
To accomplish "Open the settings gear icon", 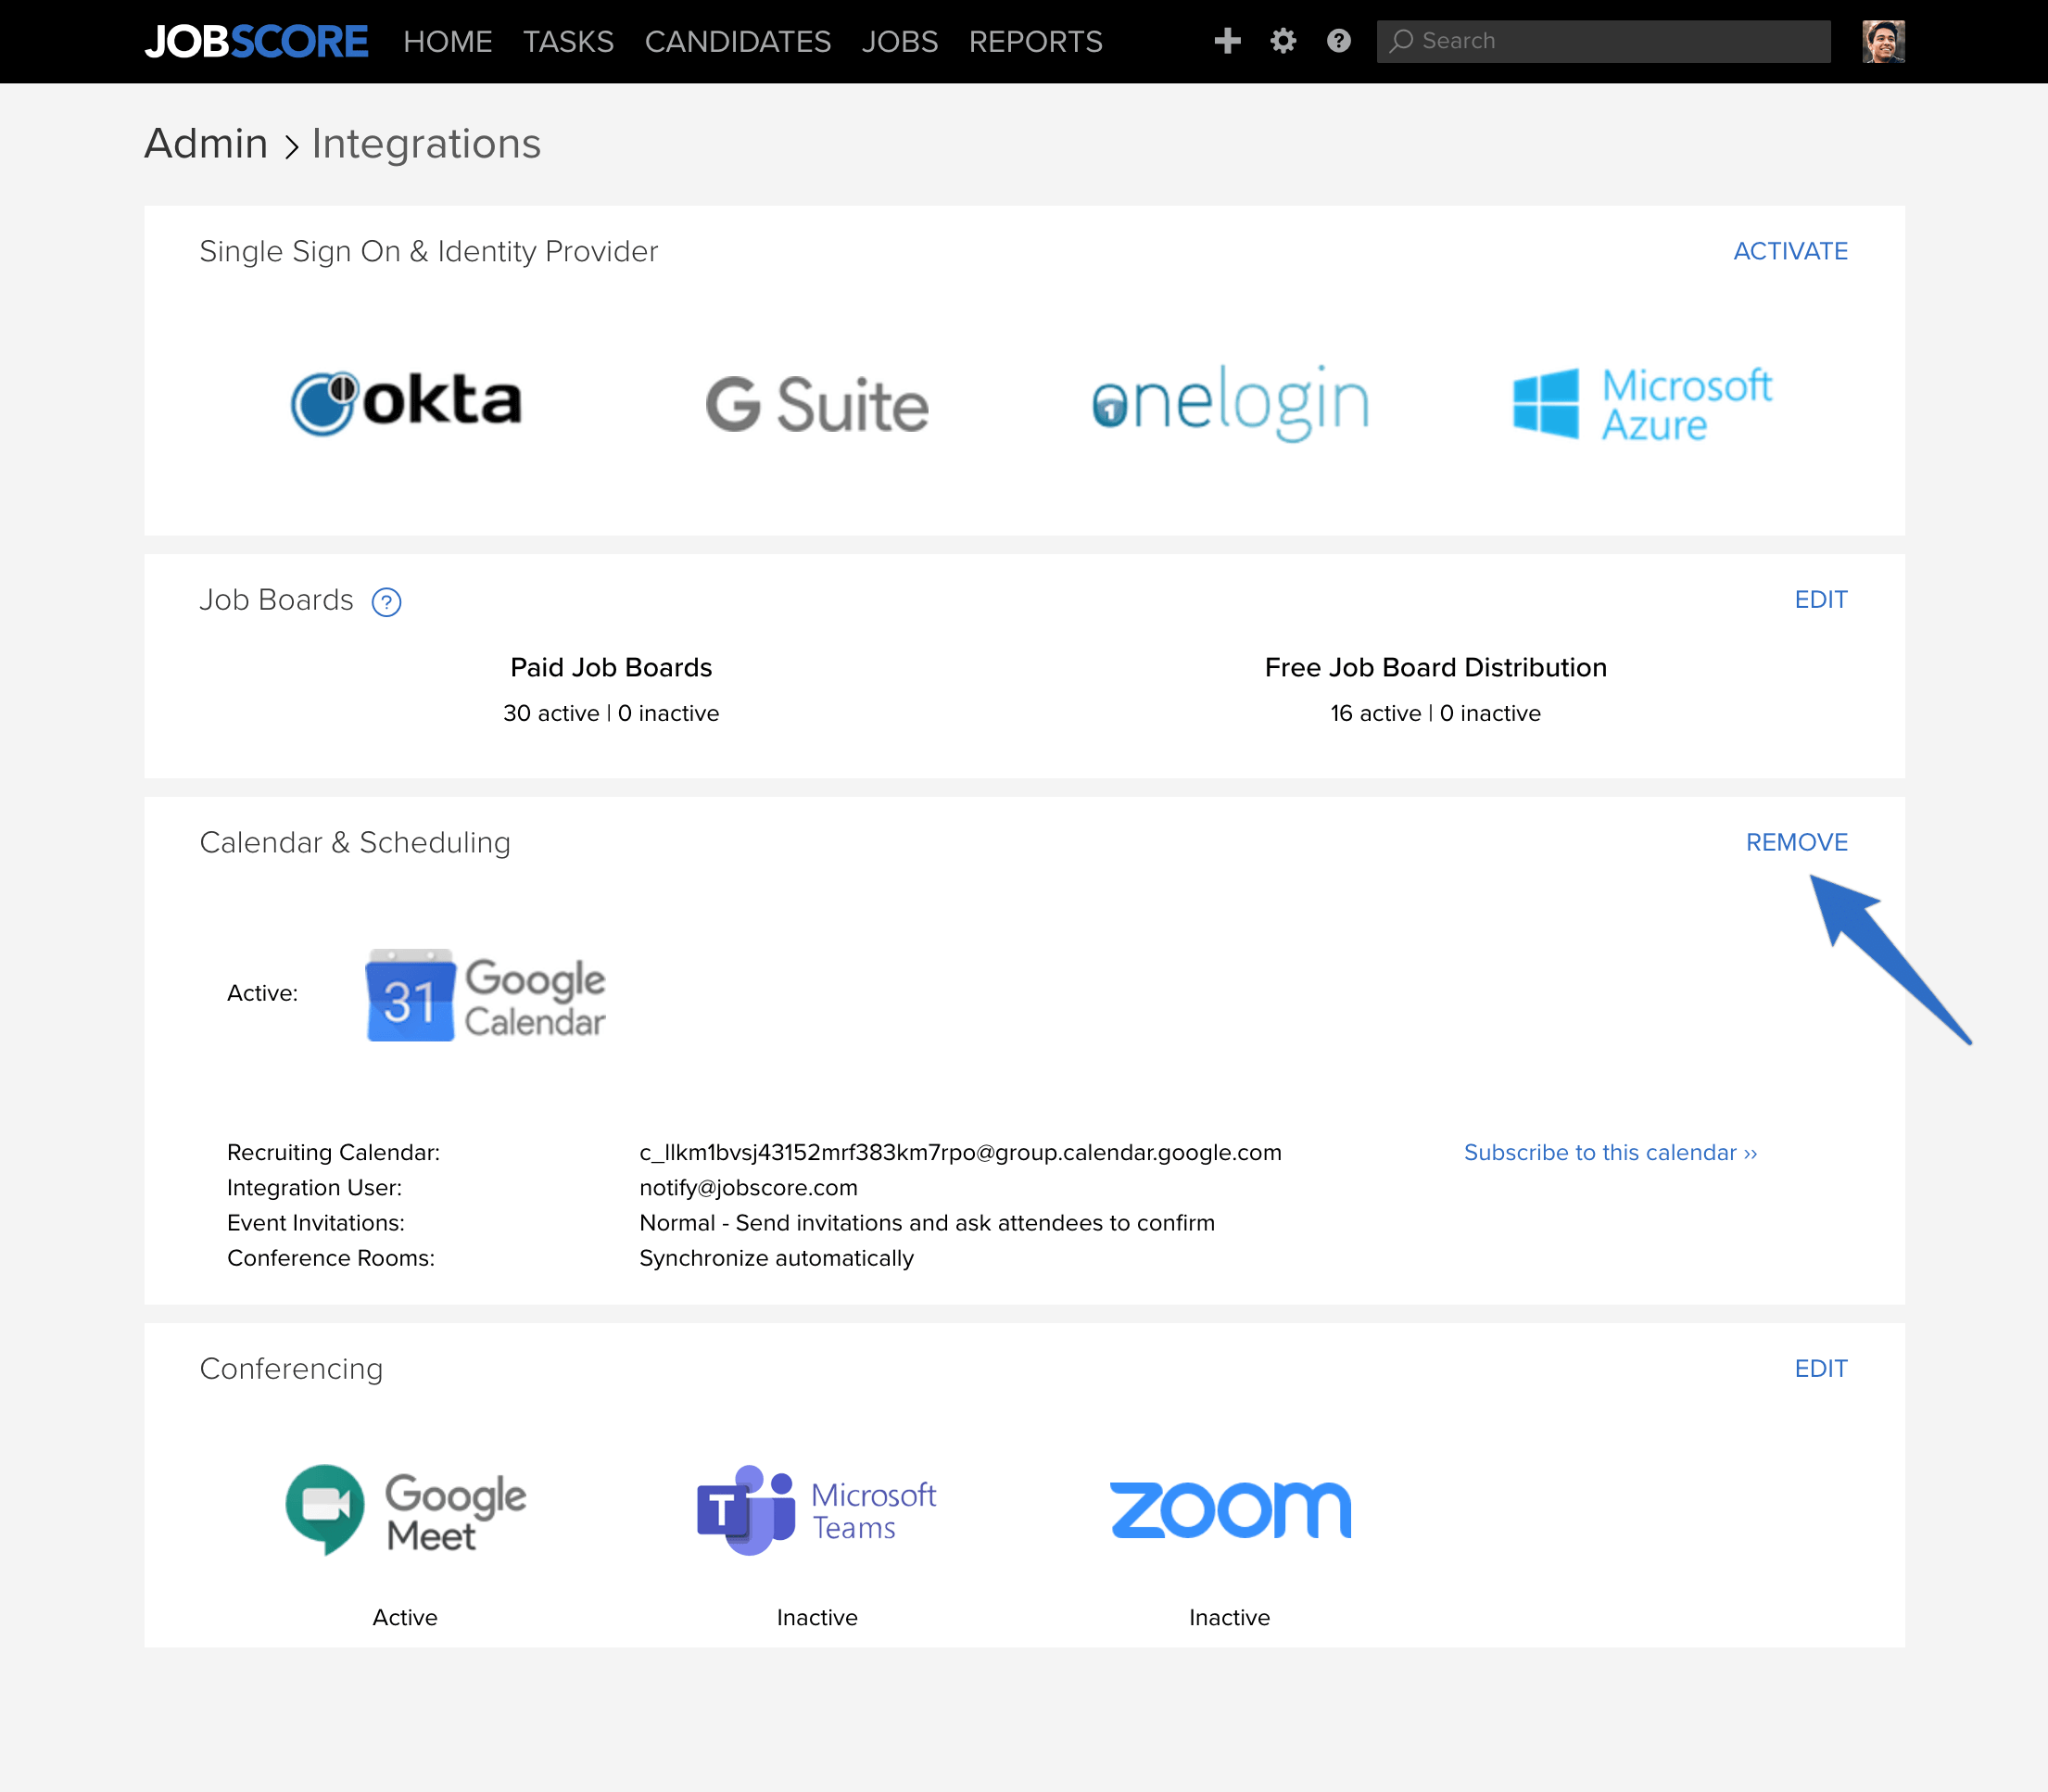I will (x=1283, y=41).
